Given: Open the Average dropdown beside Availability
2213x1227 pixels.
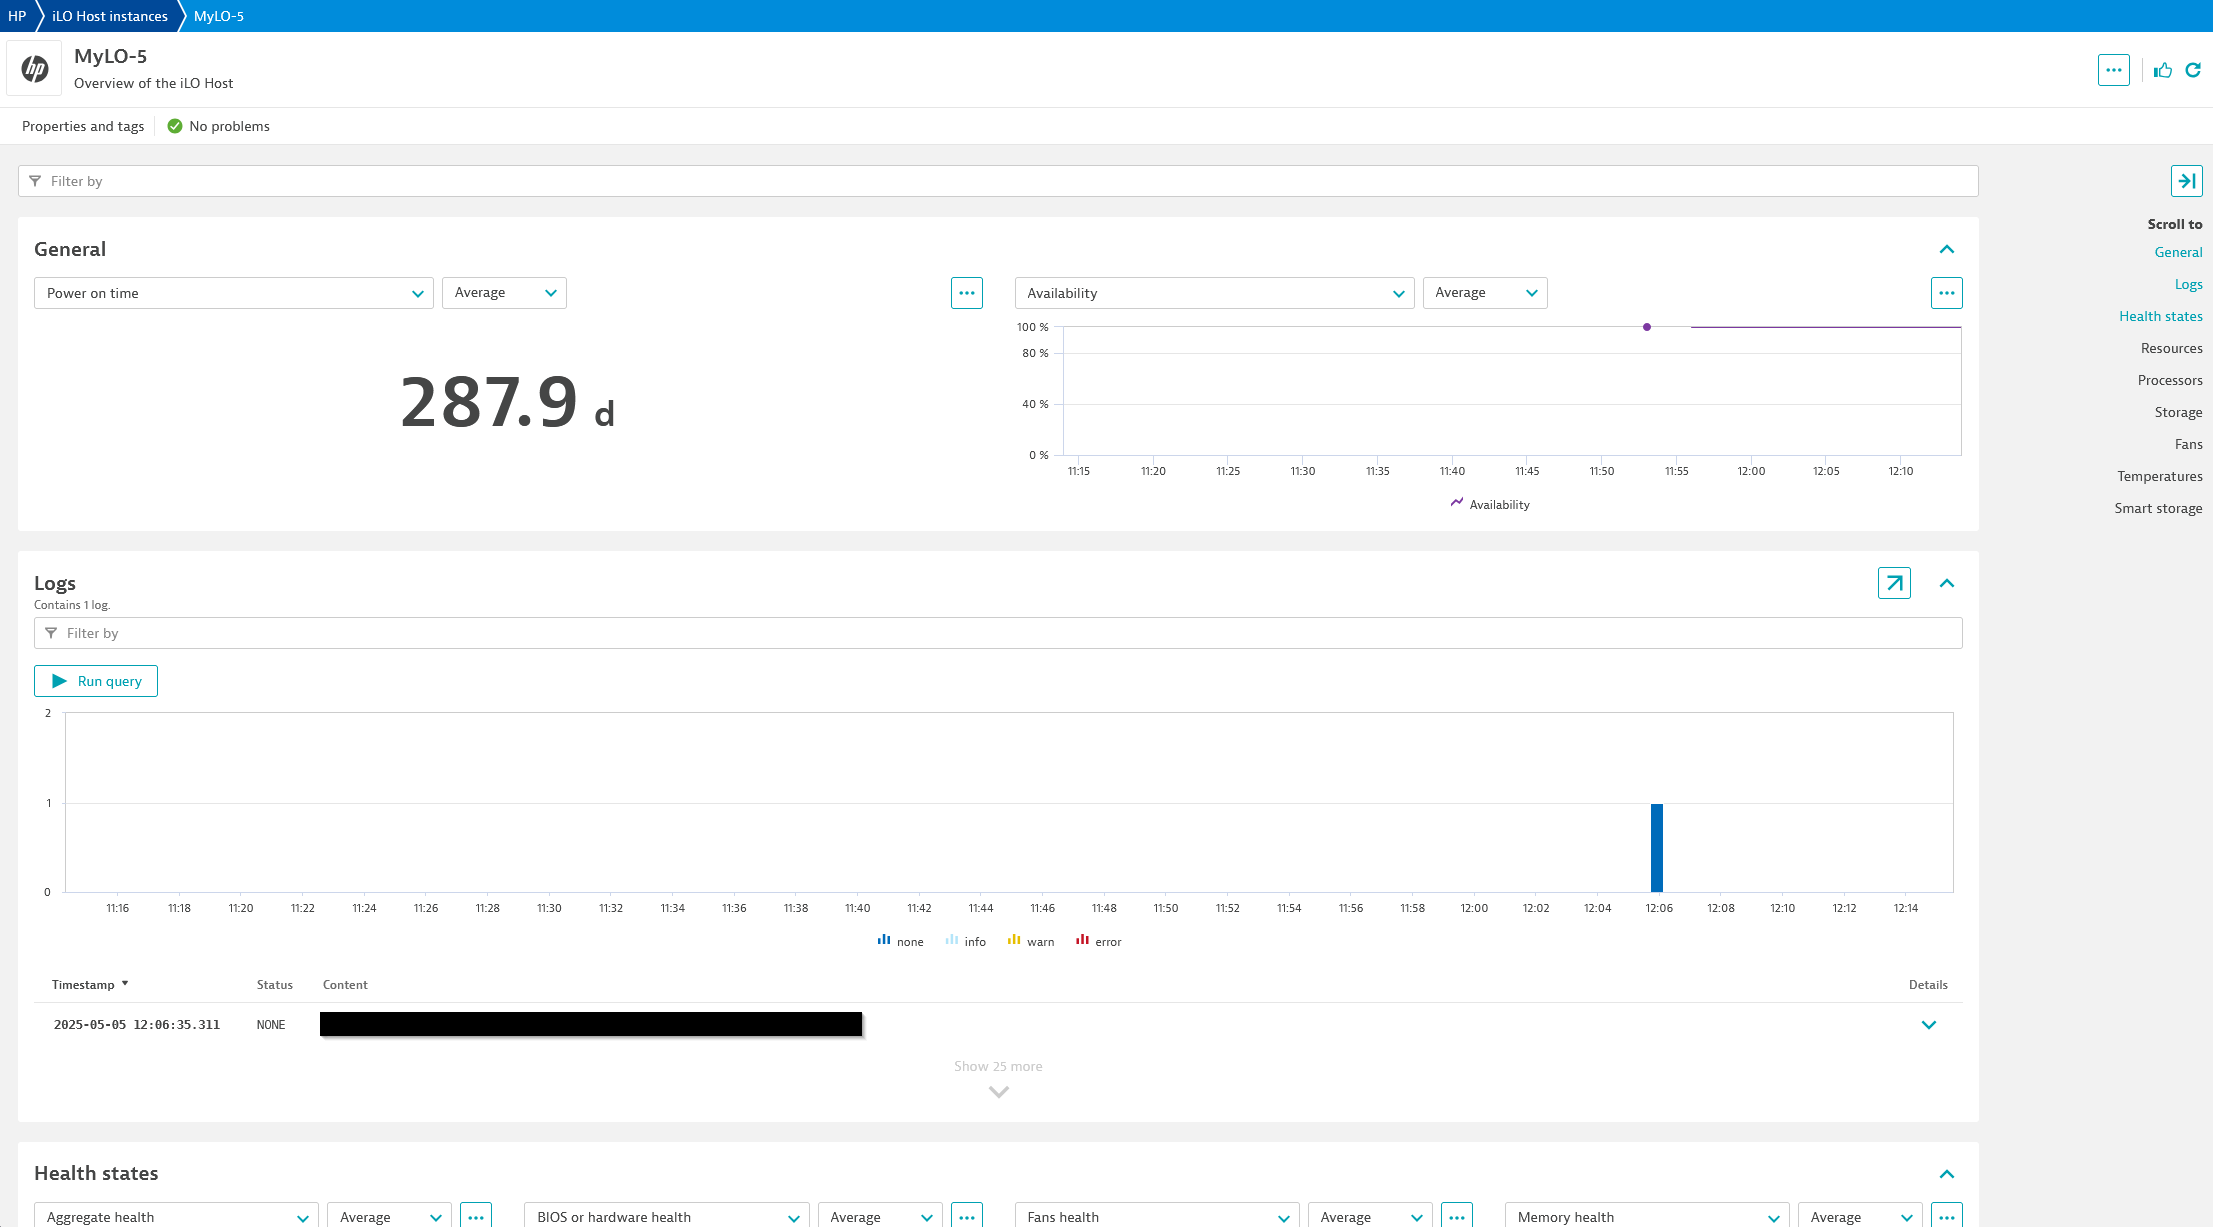Looking at the screenshot, I should click(1485, 293).
